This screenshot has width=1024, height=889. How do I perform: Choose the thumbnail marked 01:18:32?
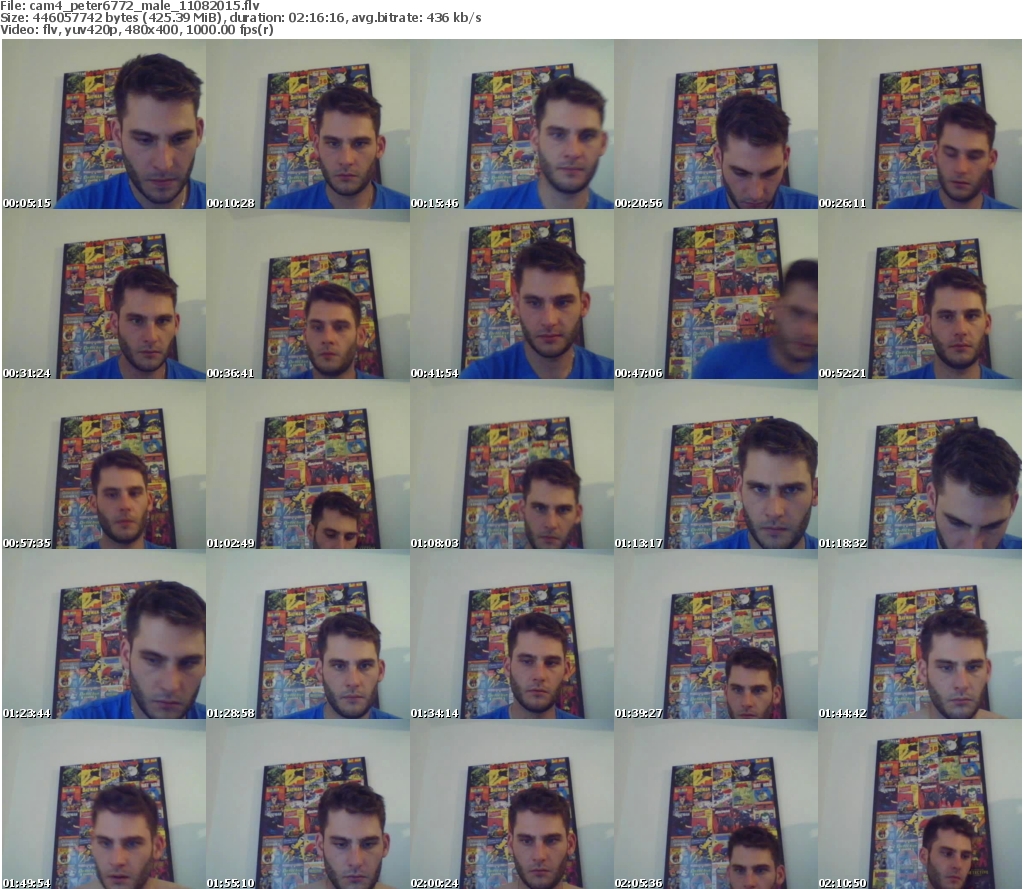920,464
